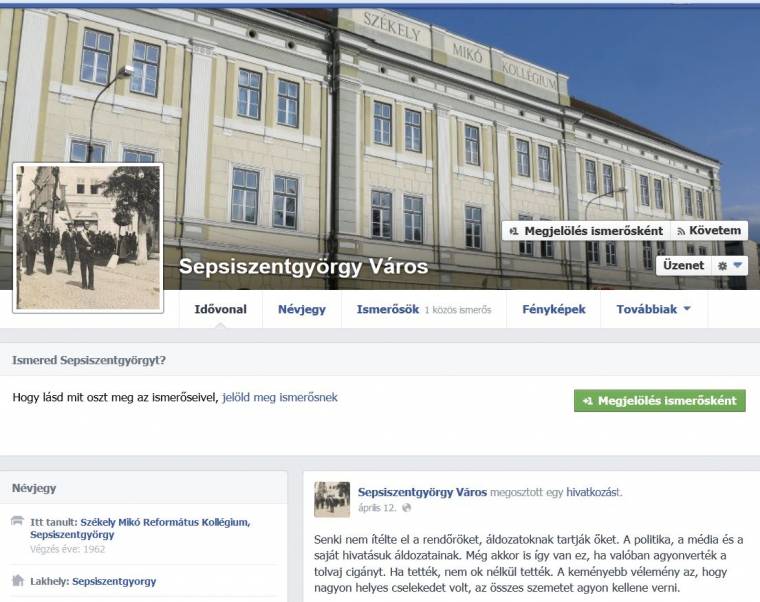Click Megjelölés ismerősként on the cover photo
Viewport: 760px width, 602px height.
tap(586, 231)
